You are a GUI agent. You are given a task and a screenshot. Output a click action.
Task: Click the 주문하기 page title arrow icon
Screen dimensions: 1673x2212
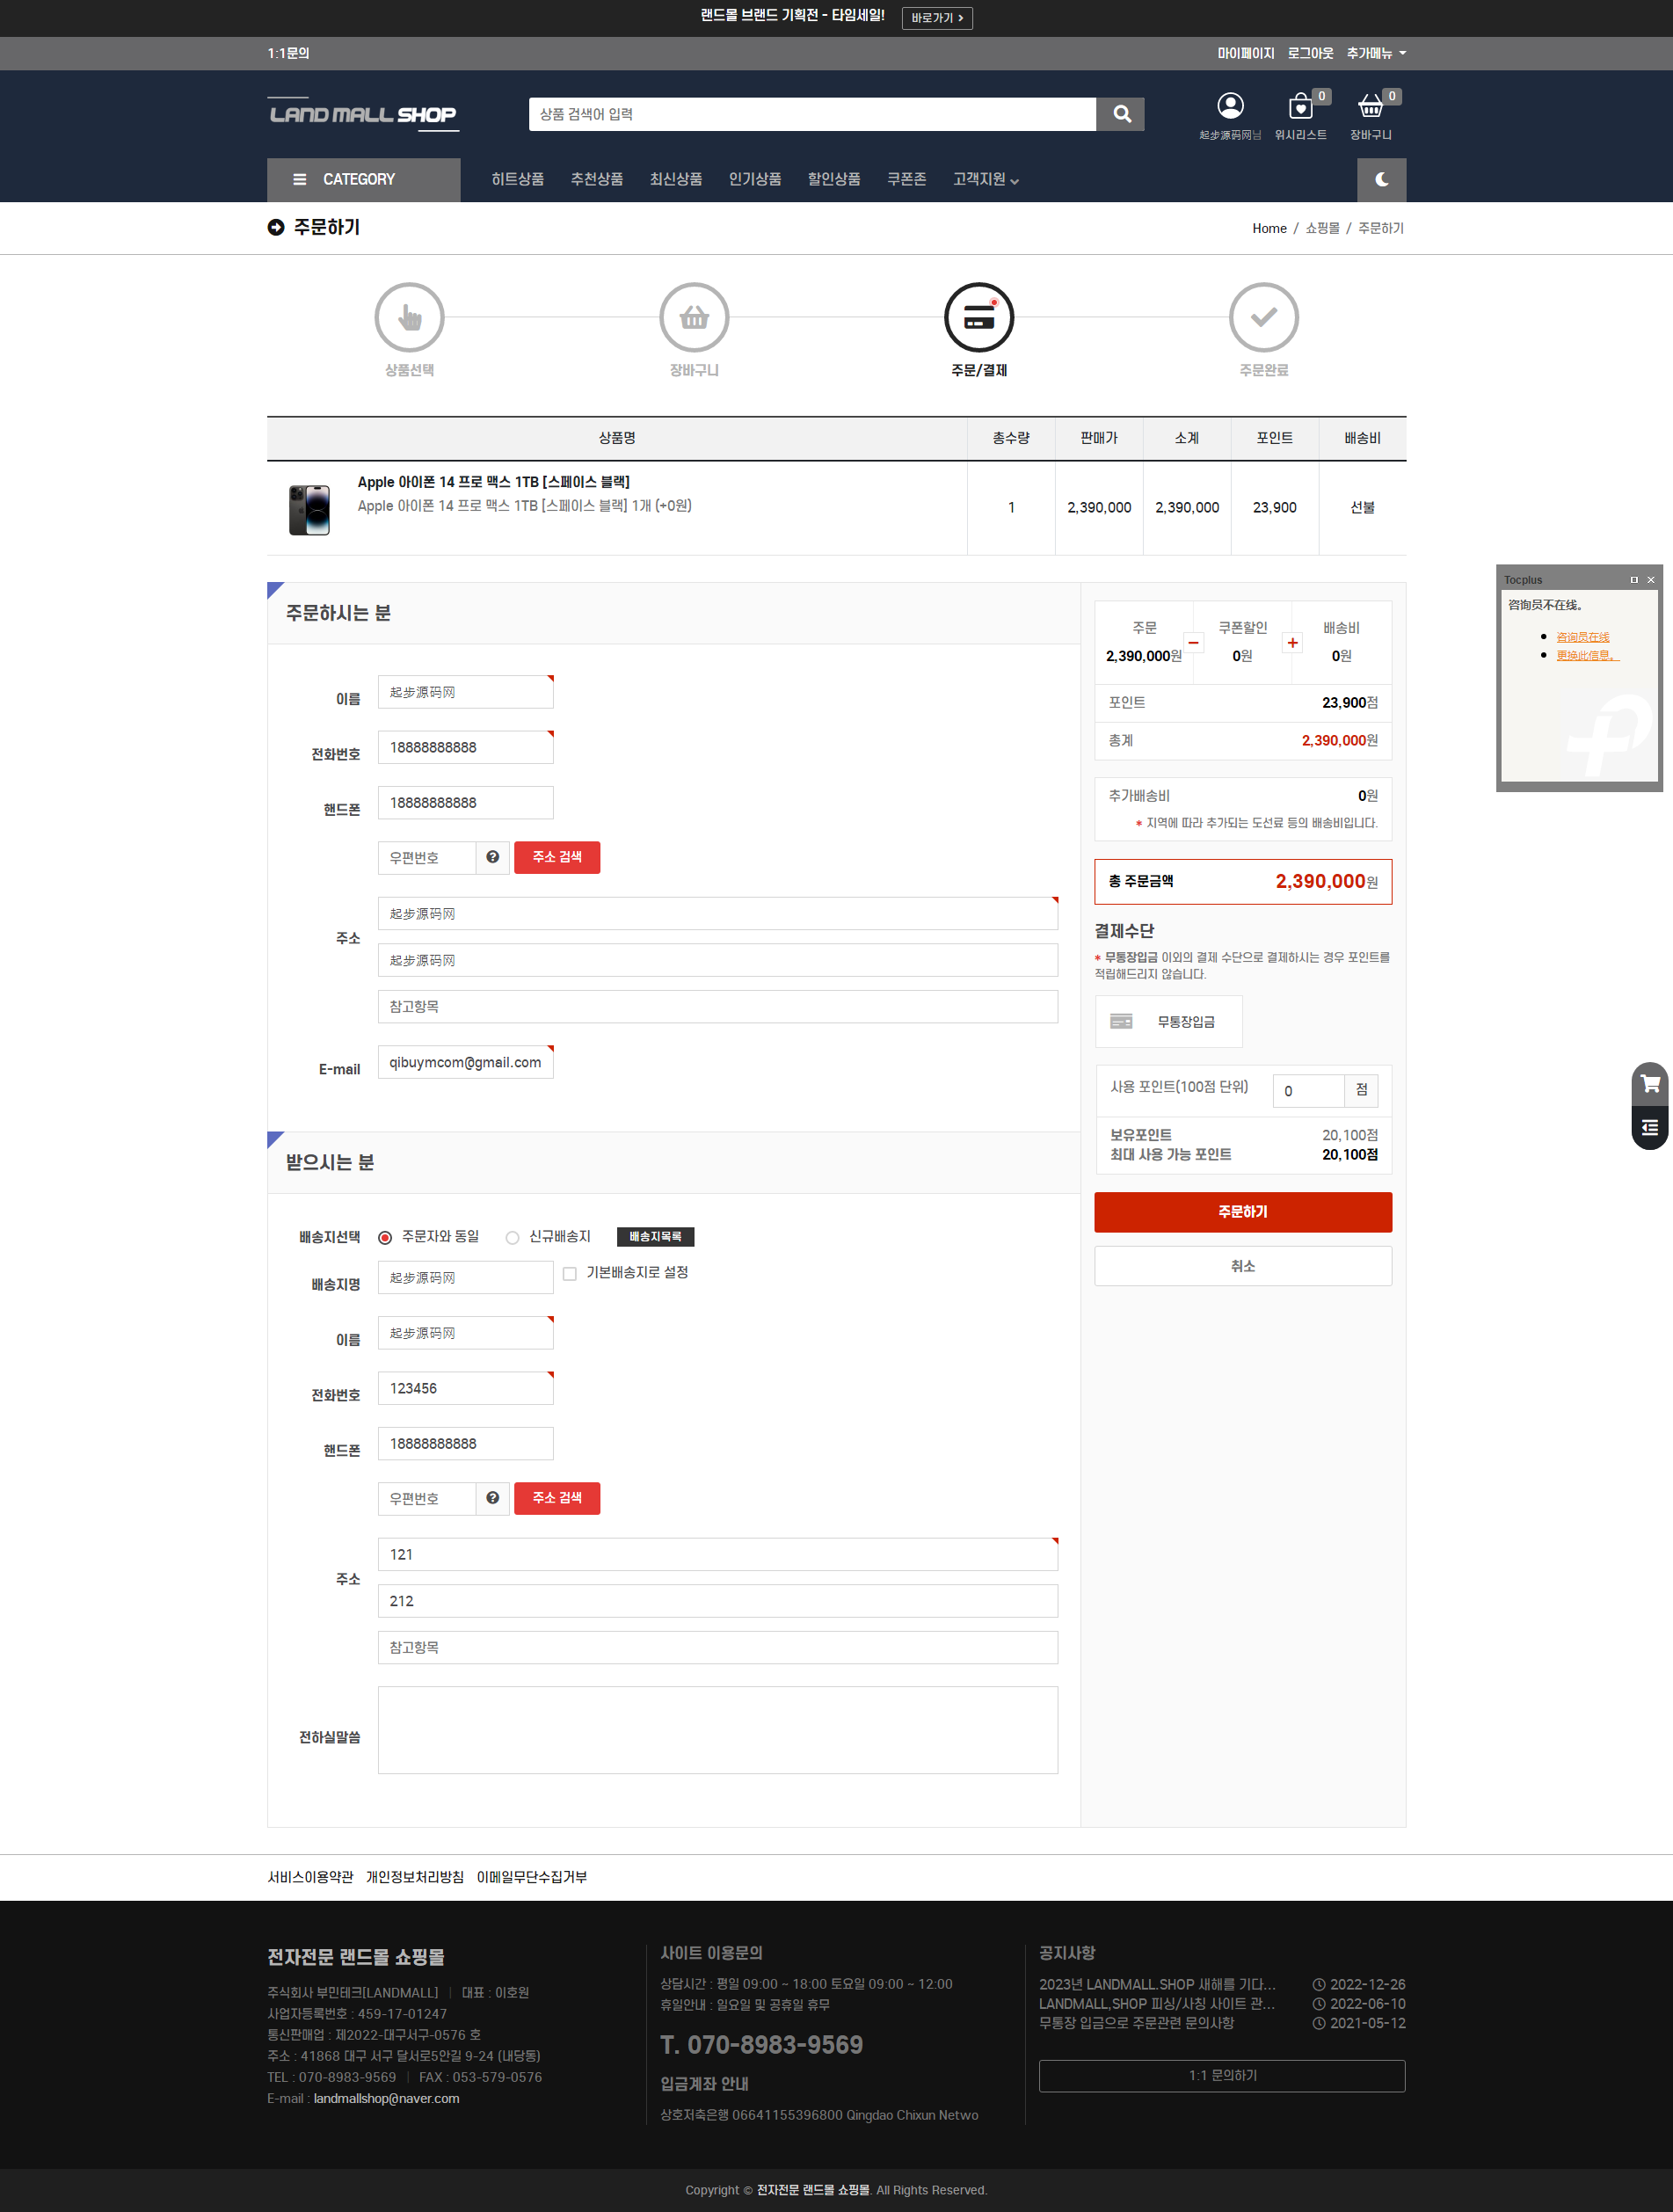276,228
